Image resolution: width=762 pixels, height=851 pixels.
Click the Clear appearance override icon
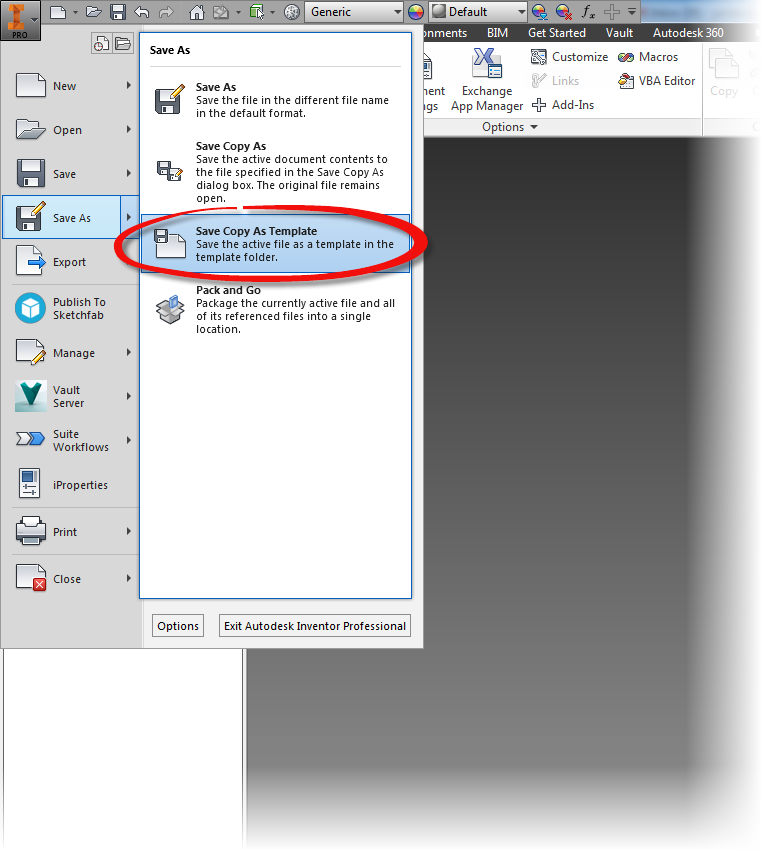(x=563, y=12)
